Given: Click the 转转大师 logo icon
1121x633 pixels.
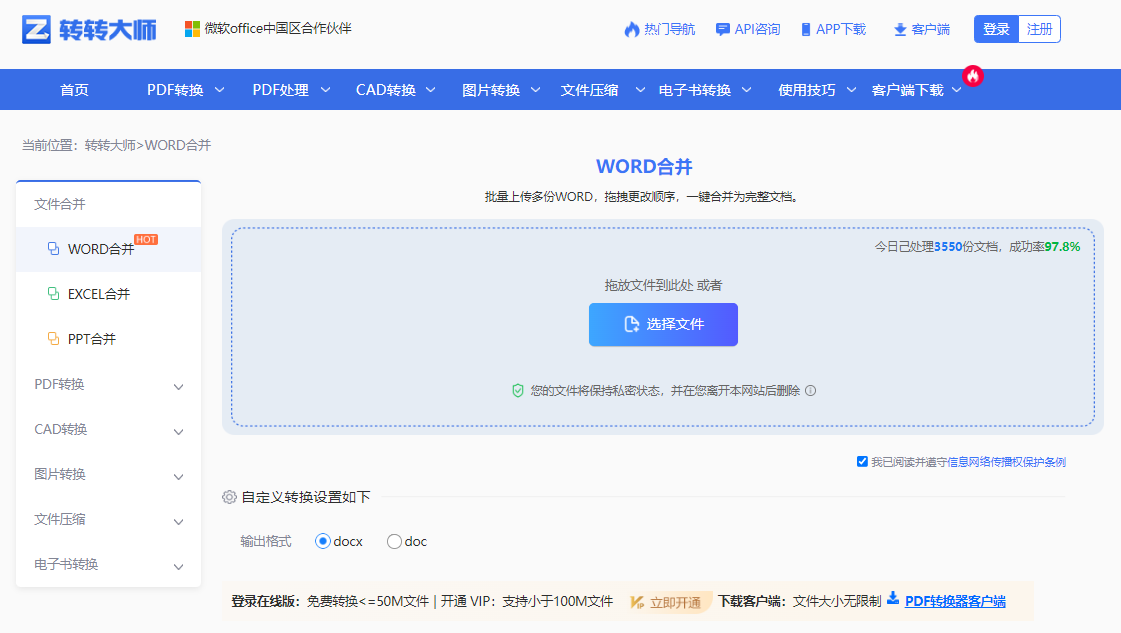Looking at the screenshot, I should [36, 29].
